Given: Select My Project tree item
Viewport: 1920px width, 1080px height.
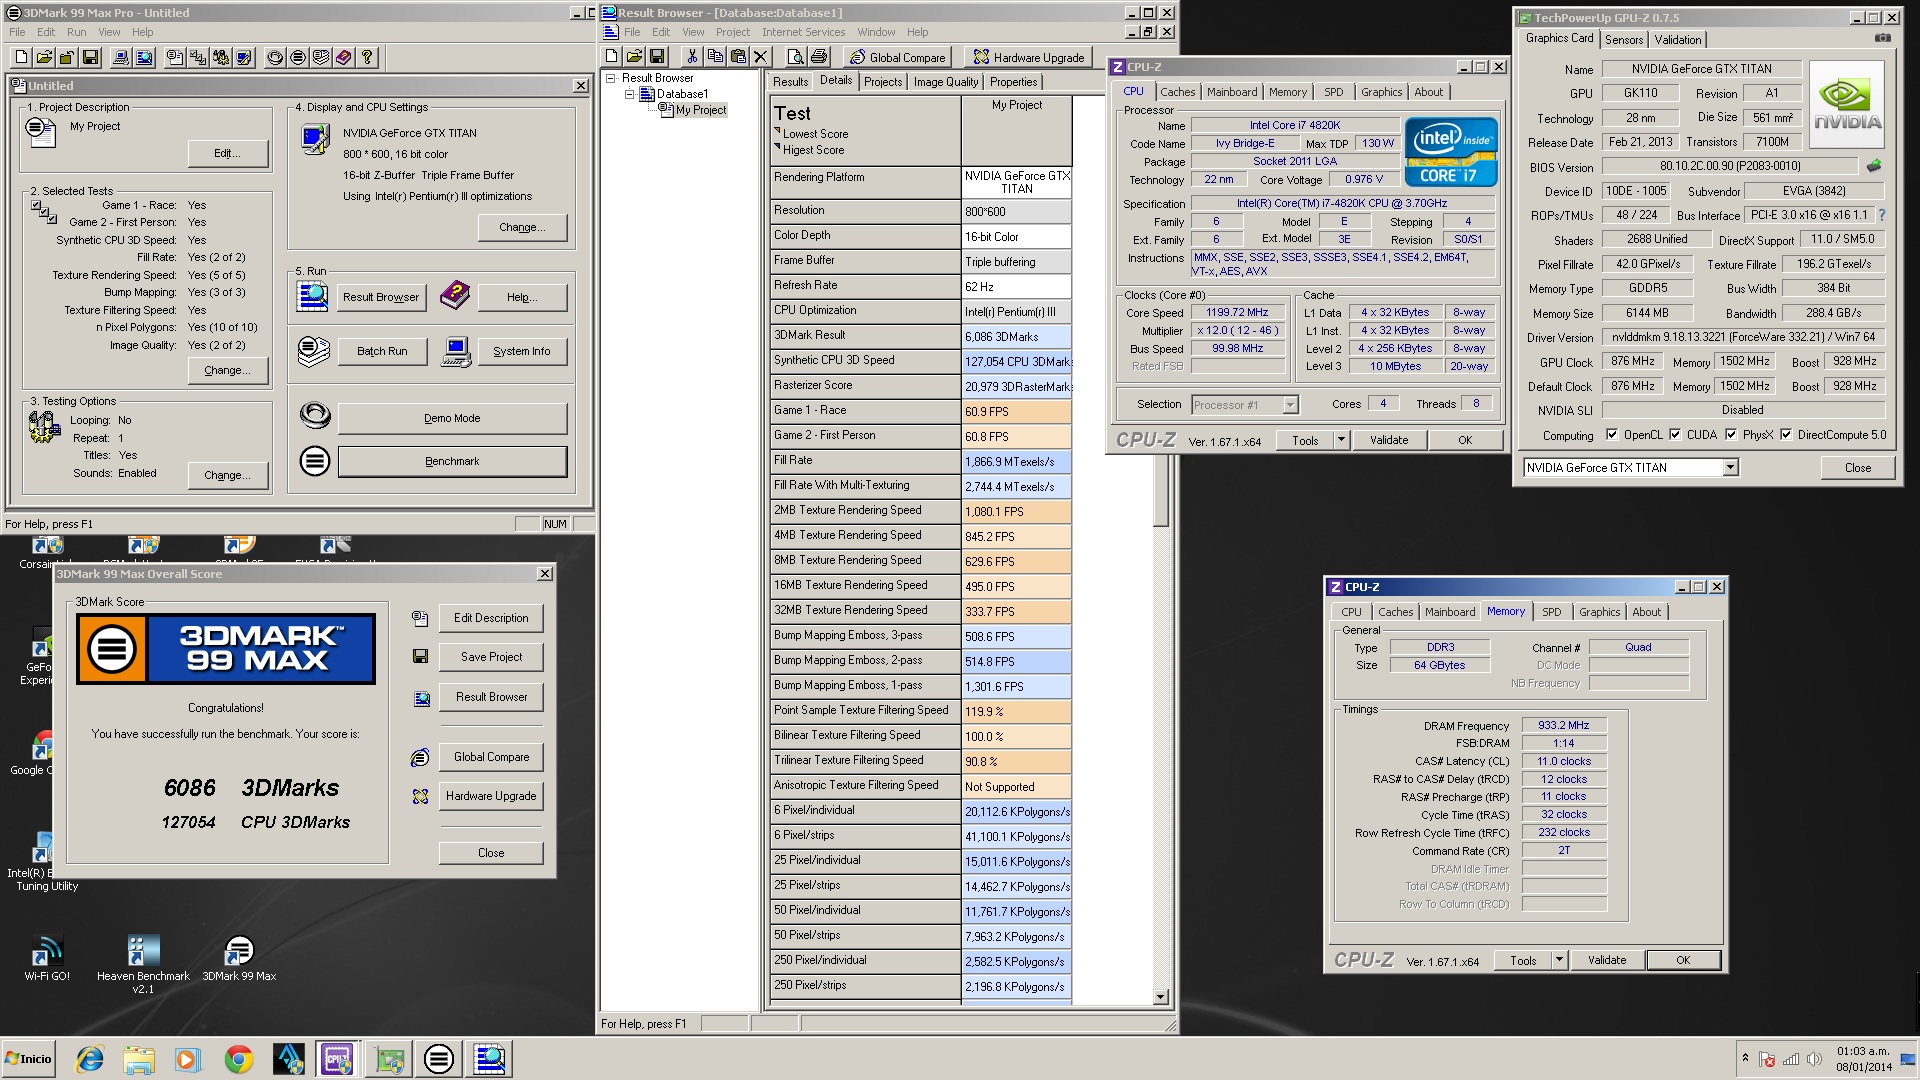Looking at the screenshot, I should (x=700, y=110).
